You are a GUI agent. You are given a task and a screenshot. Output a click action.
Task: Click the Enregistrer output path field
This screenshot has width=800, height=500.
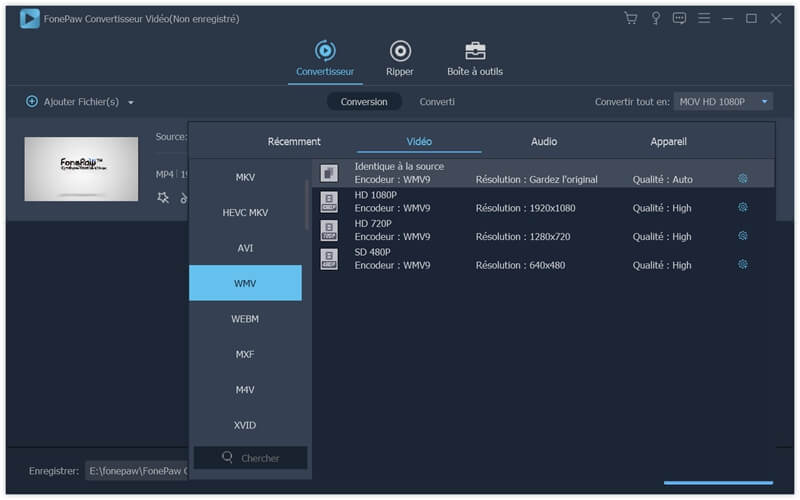(136, 471)
